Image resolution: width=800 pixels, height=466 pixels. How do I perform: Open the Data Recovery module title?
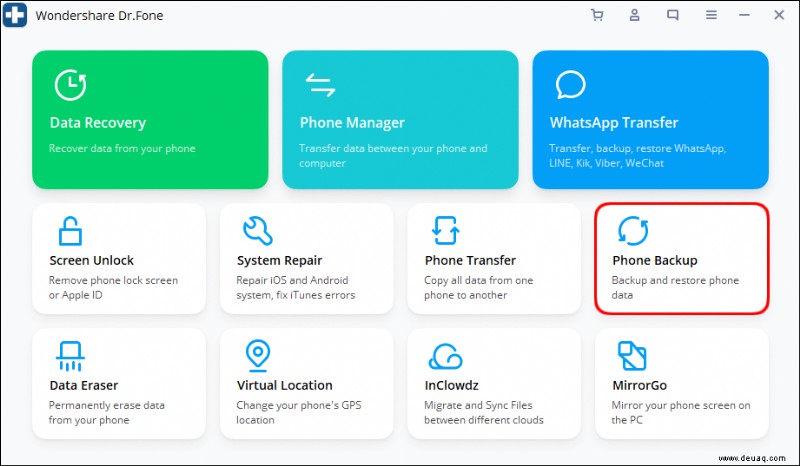point(98,123)
